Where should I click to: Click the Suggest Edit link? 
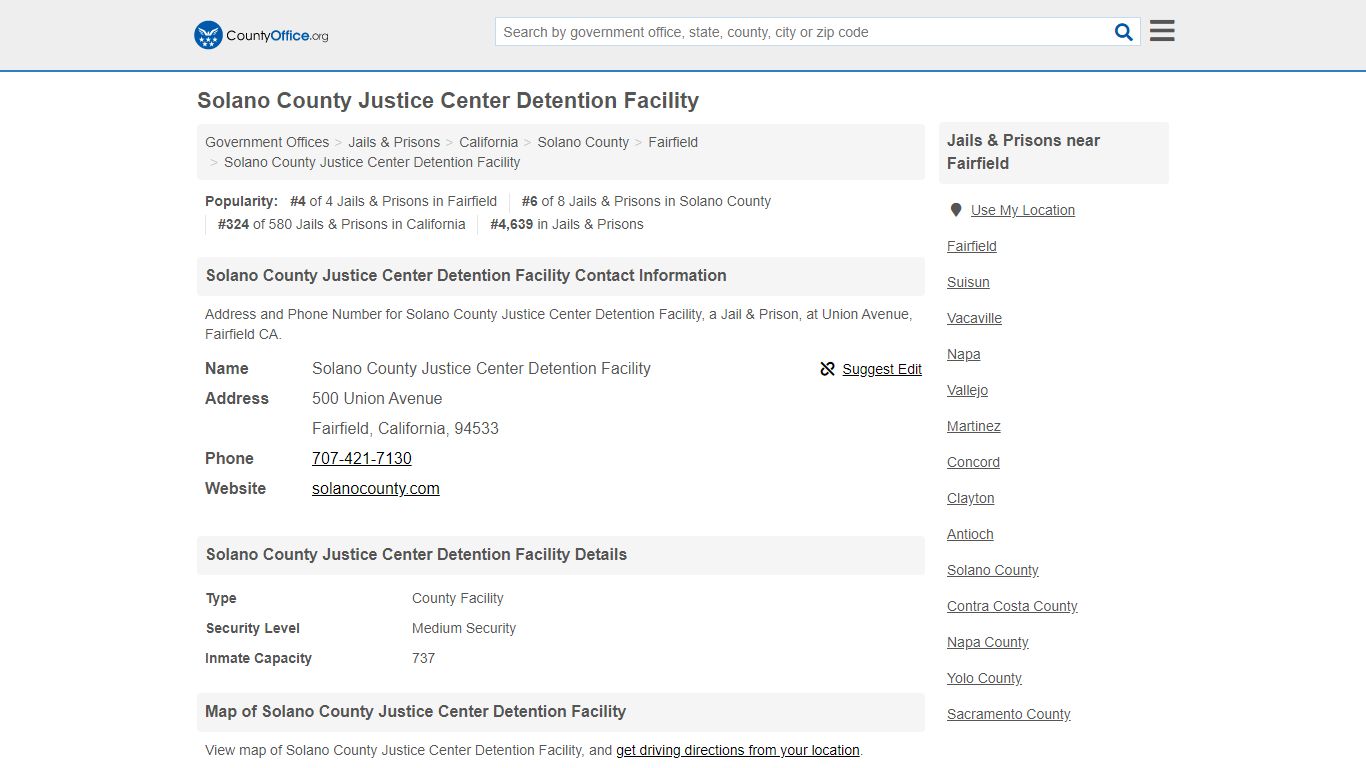[882, 369]
